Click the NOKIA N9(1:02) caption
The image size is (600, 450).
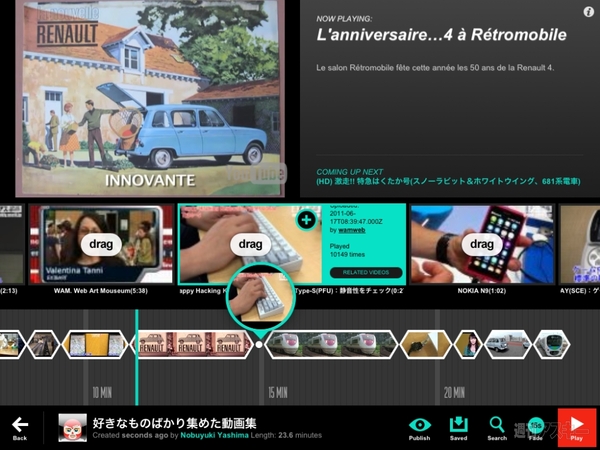pos(482,291)
